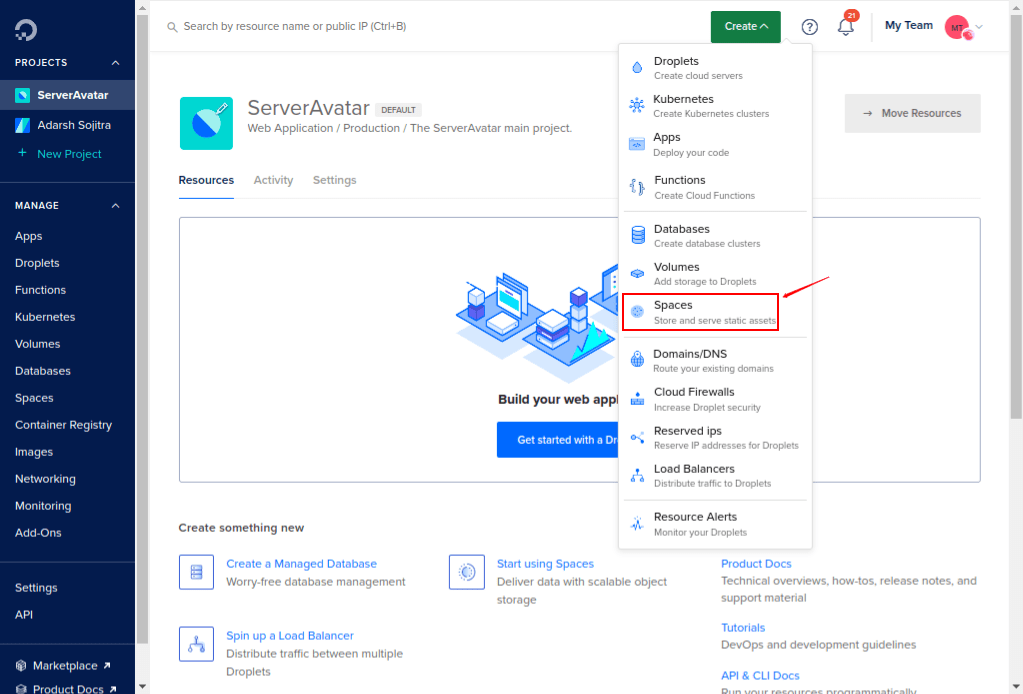Open the project Settings tab

point(335,180)
